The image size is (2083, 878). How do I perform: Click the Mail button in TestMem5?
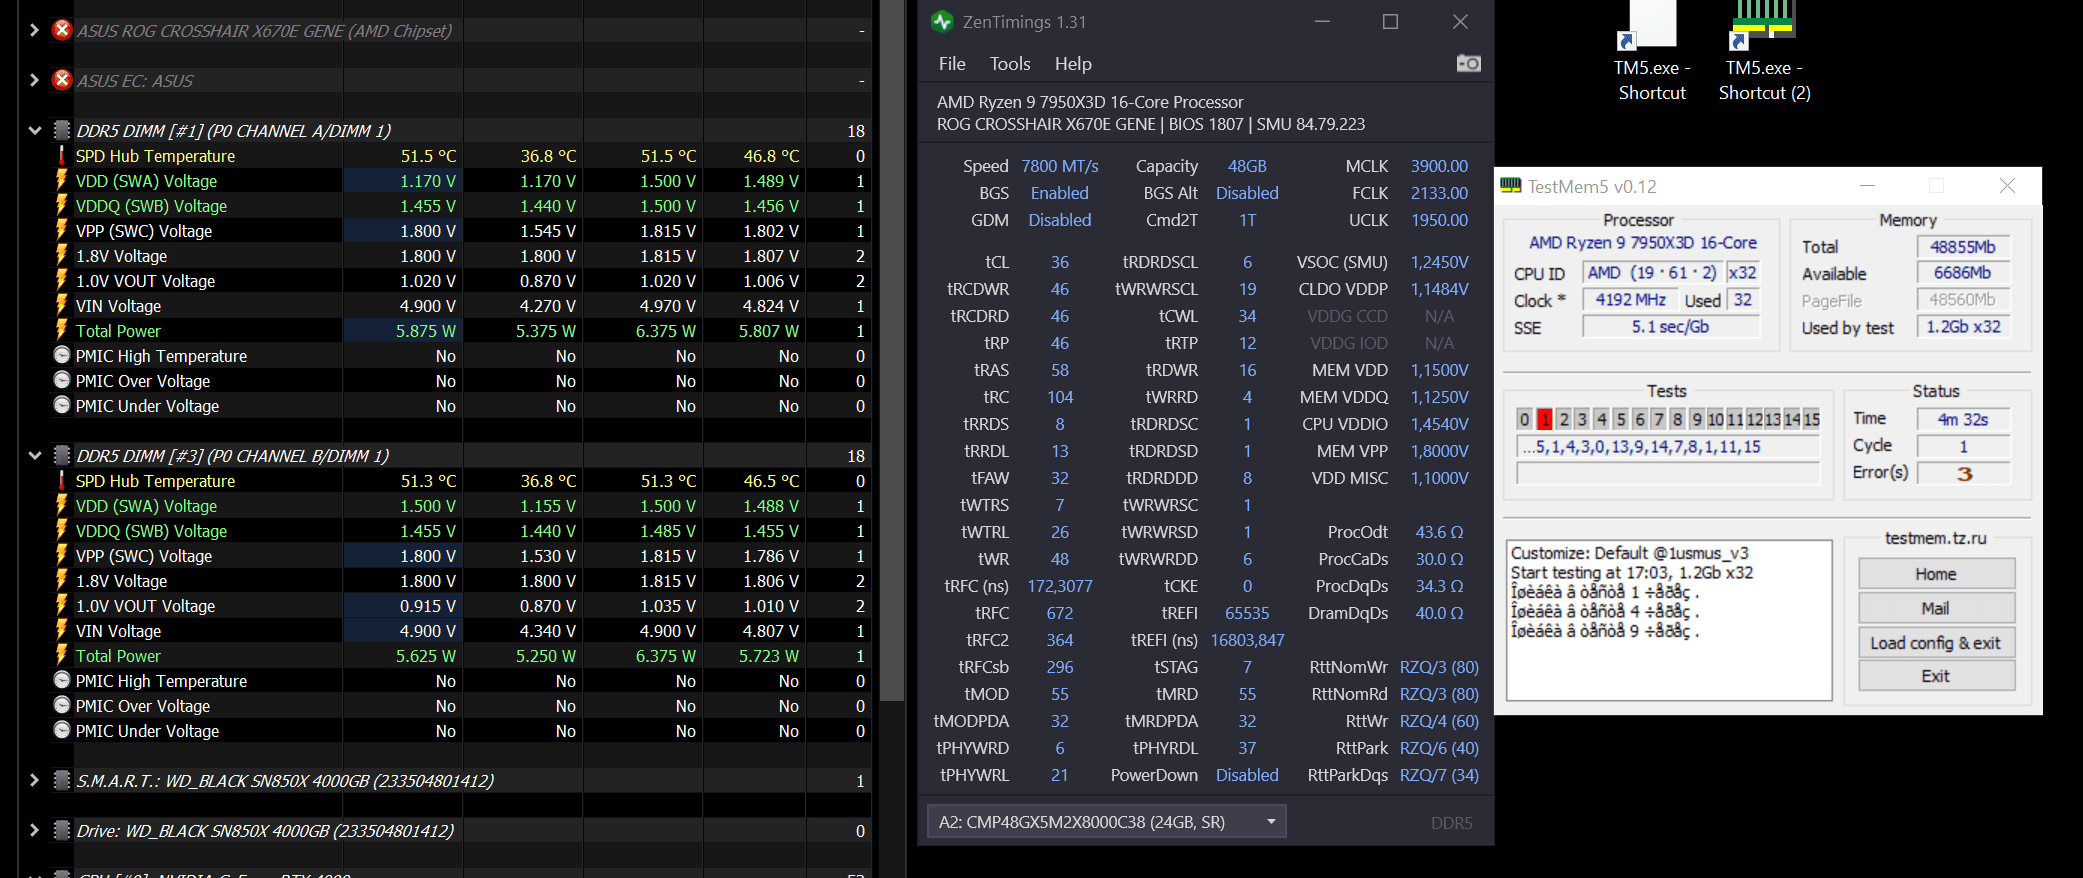click(x=1936, y=608)
